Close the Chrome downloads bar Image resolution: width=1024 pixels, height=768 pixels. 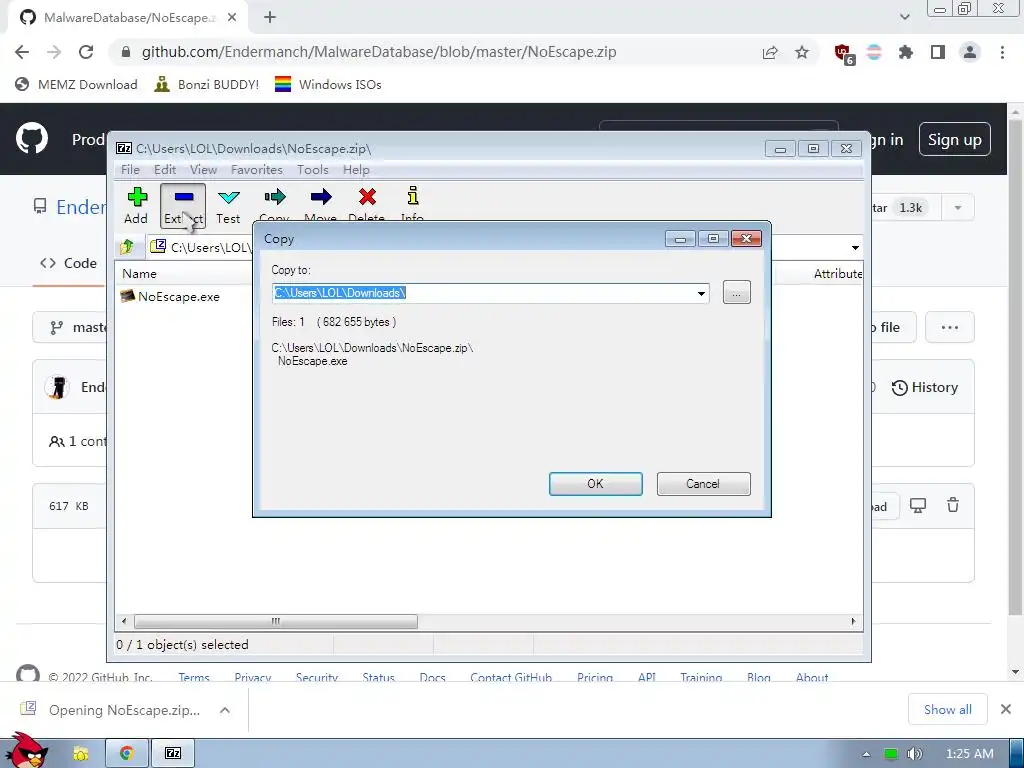1006,709
